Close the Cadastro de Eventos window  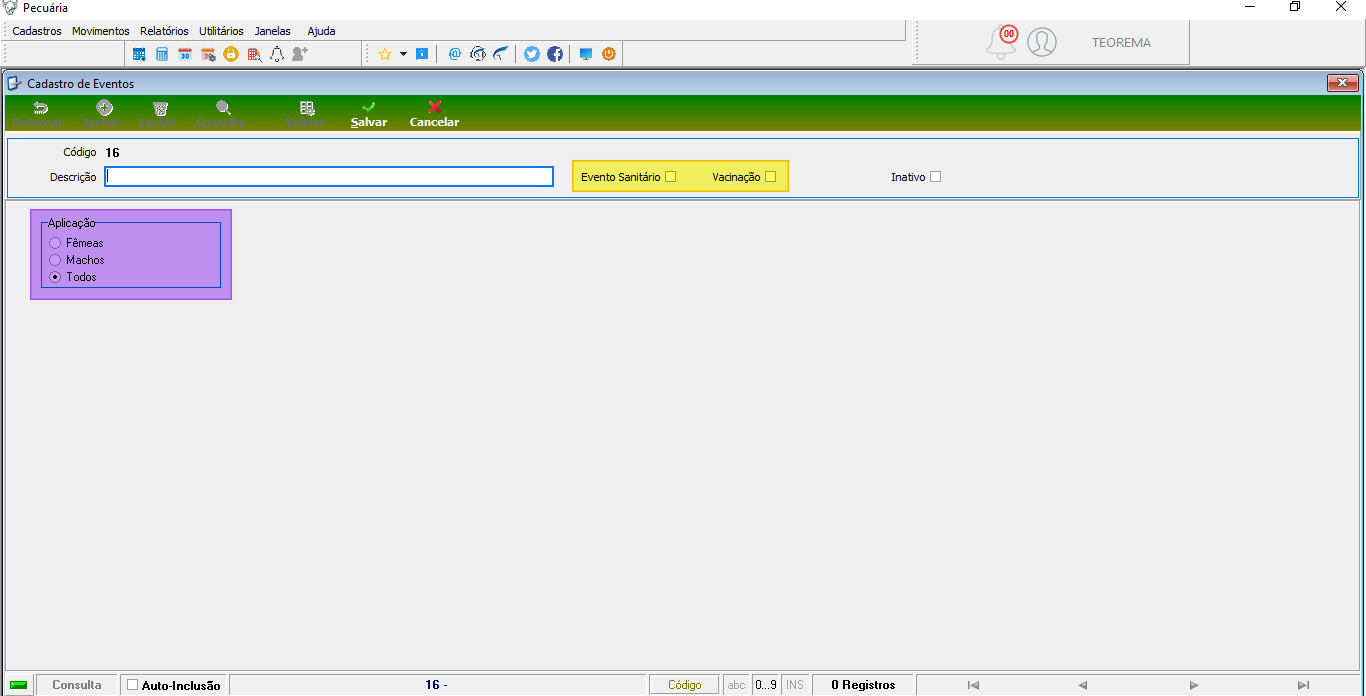[x=1341, y=83]
